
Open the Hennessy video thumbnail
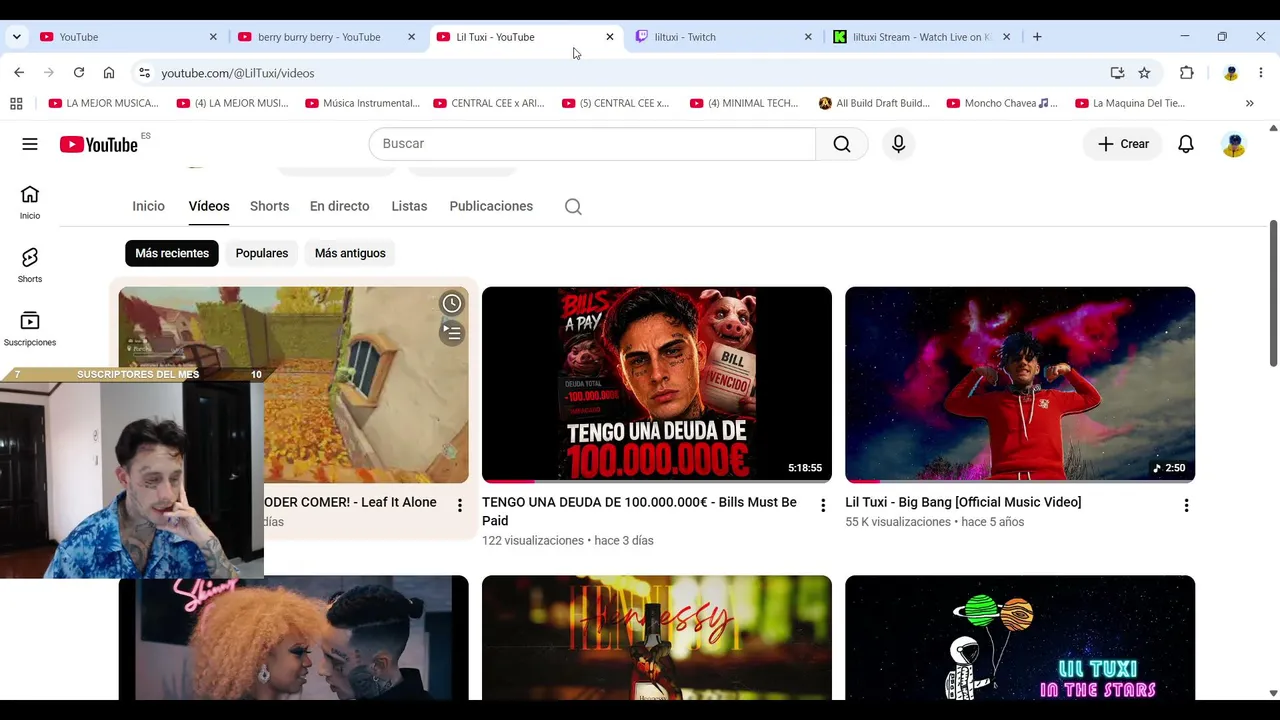click(x=657, y=638)
